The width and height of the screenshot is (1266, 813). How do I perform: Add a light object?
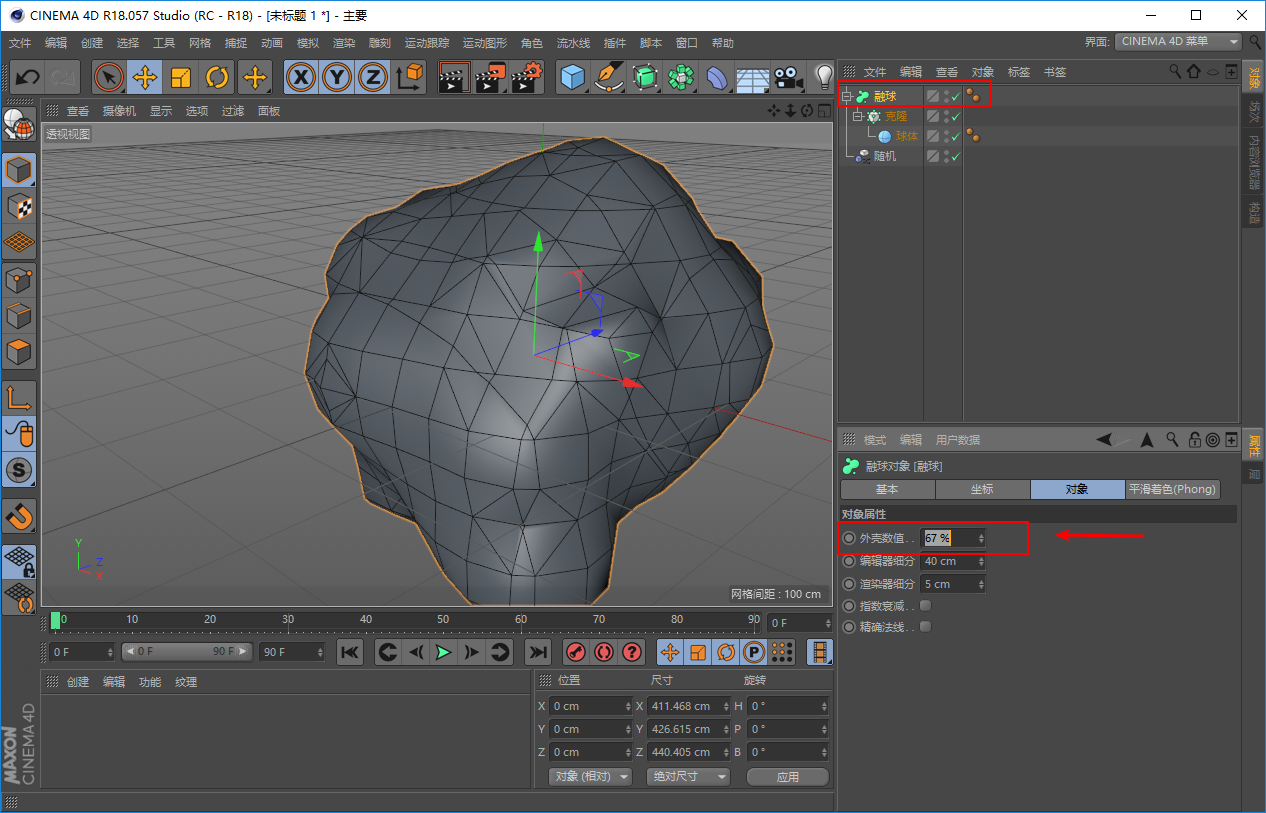[x=823, y=77]
